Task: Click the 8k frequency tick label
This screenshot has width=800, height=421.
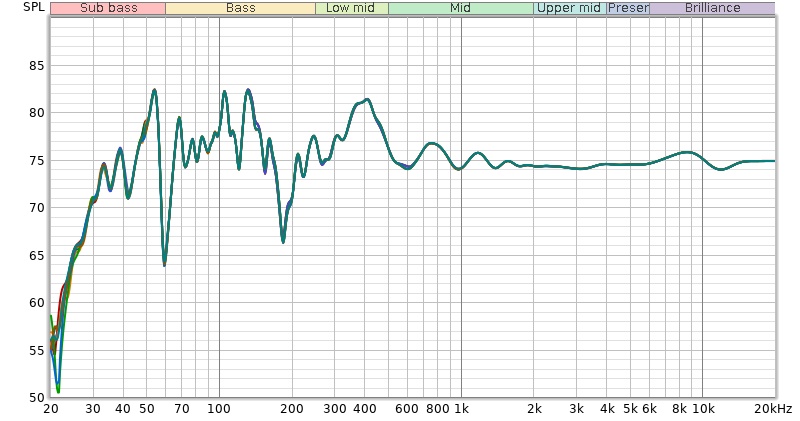Action: (680, 409)
